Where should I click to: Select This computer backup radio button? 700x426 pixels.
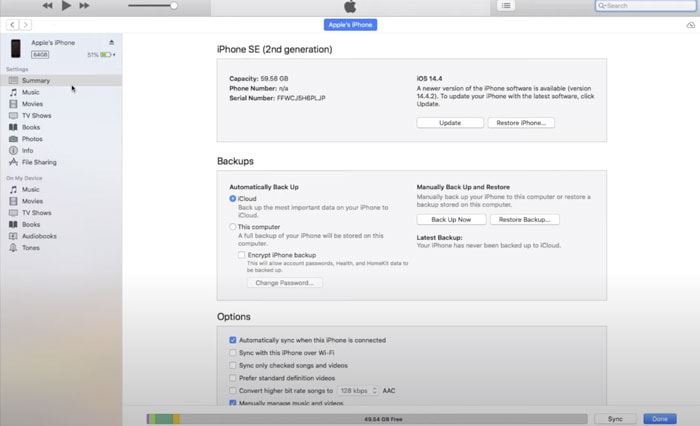point(233,227)
